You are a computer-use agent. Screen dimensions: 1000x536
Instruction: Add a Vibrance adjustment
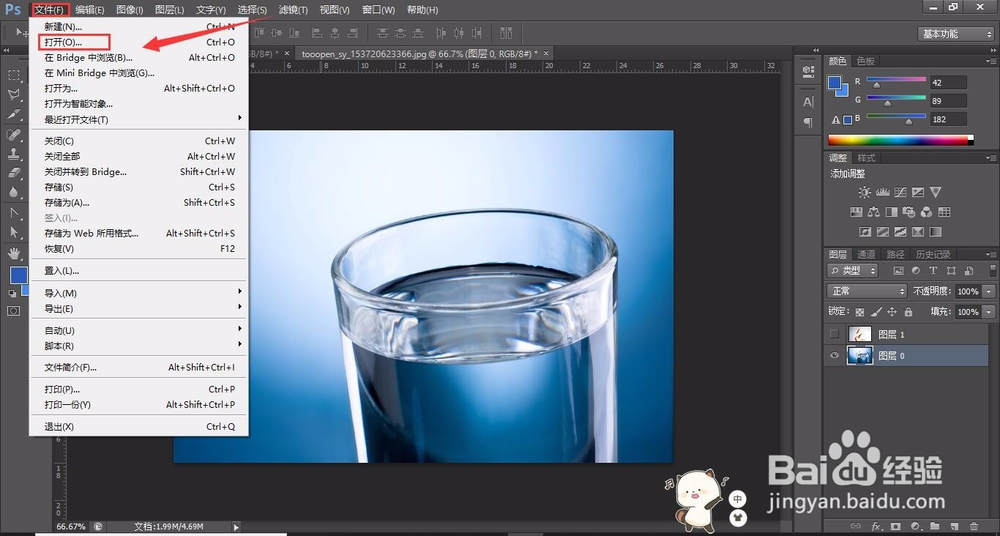tap(936, 192)
